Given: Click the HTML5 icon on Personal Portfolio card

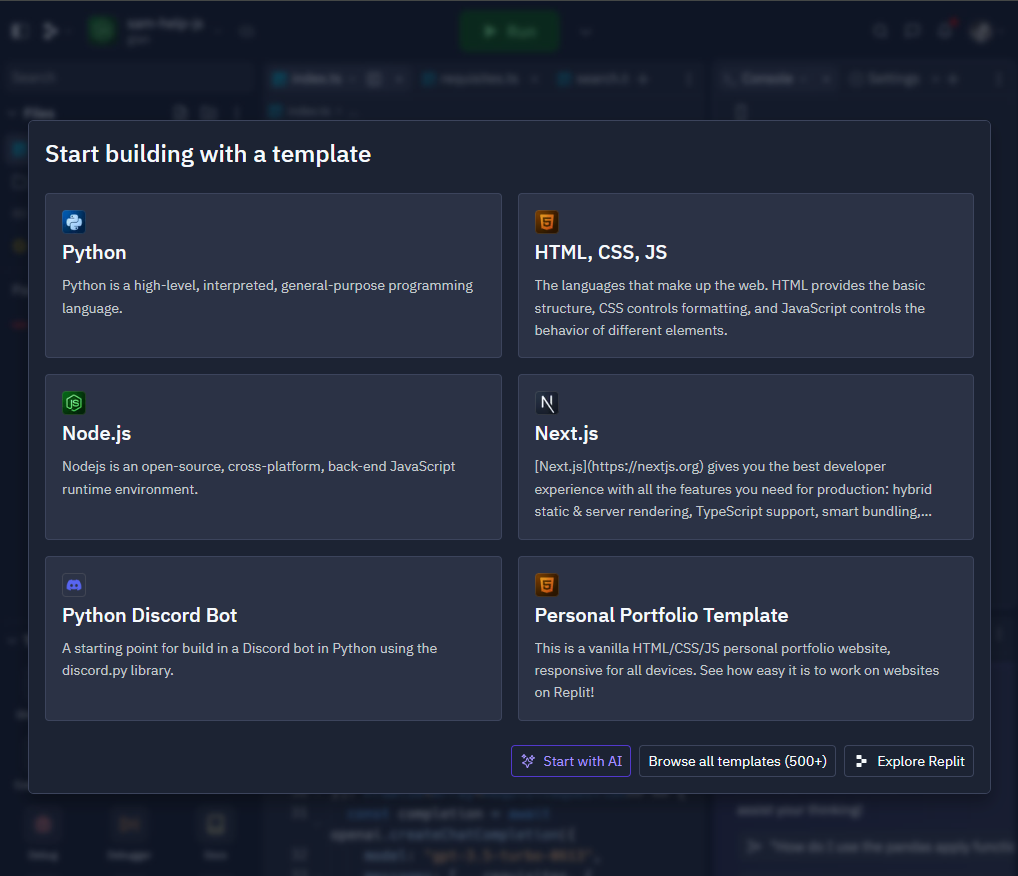Looking at the screenshot, I should click(547, 585).
